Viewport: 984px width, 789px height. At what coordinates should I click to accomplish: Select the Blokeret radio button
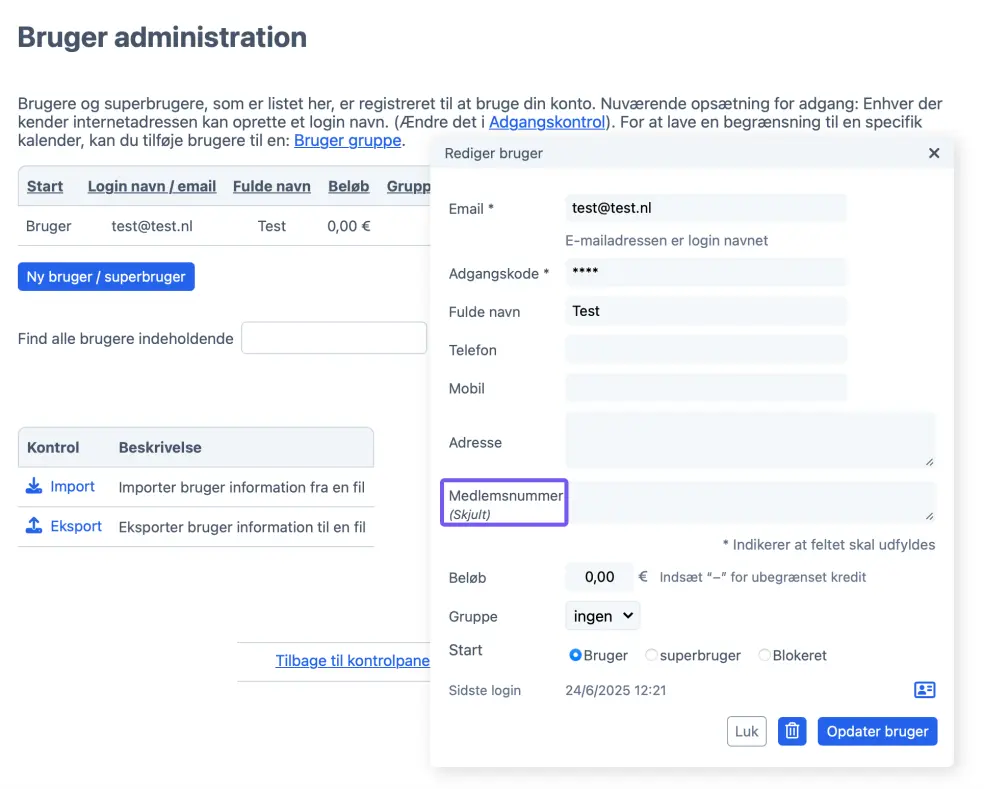(765, 655)
